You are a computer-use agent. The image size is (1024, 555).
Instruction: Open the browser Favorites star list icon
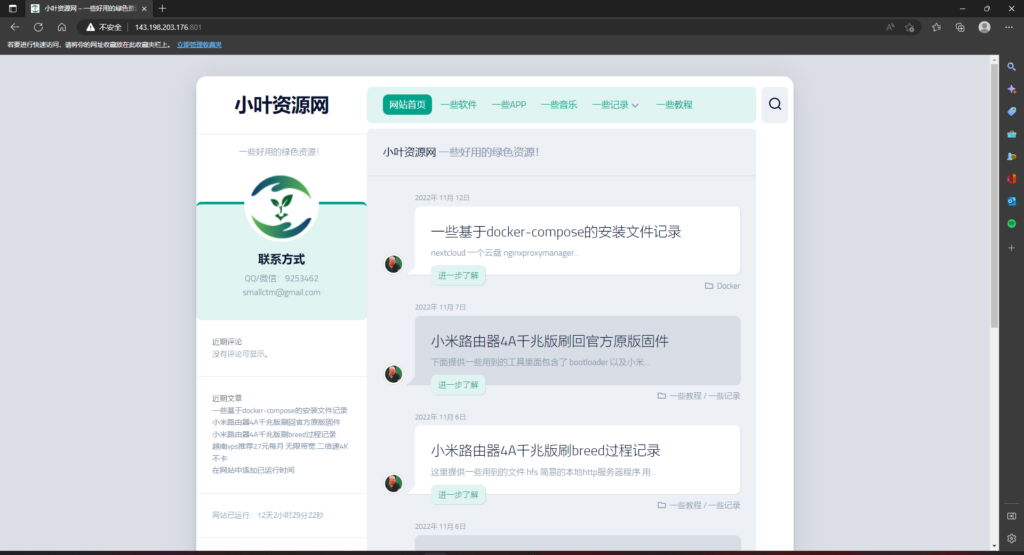pos(936,27)
